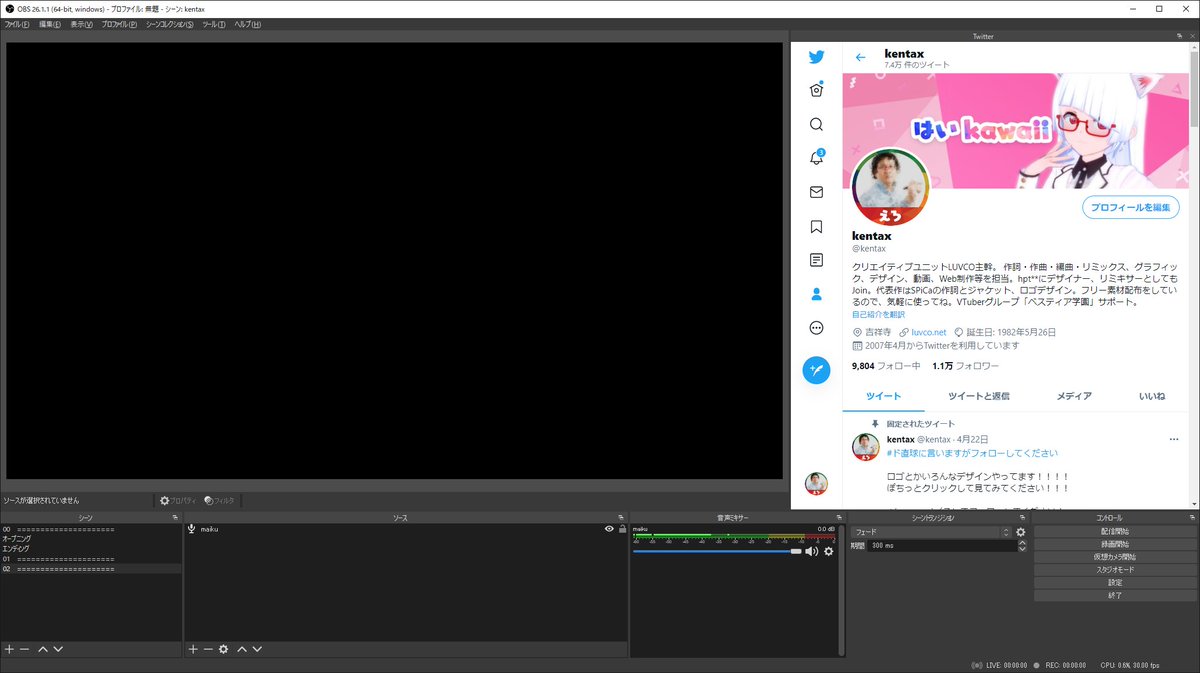Open 表示 menu

(x=81, y=24)
